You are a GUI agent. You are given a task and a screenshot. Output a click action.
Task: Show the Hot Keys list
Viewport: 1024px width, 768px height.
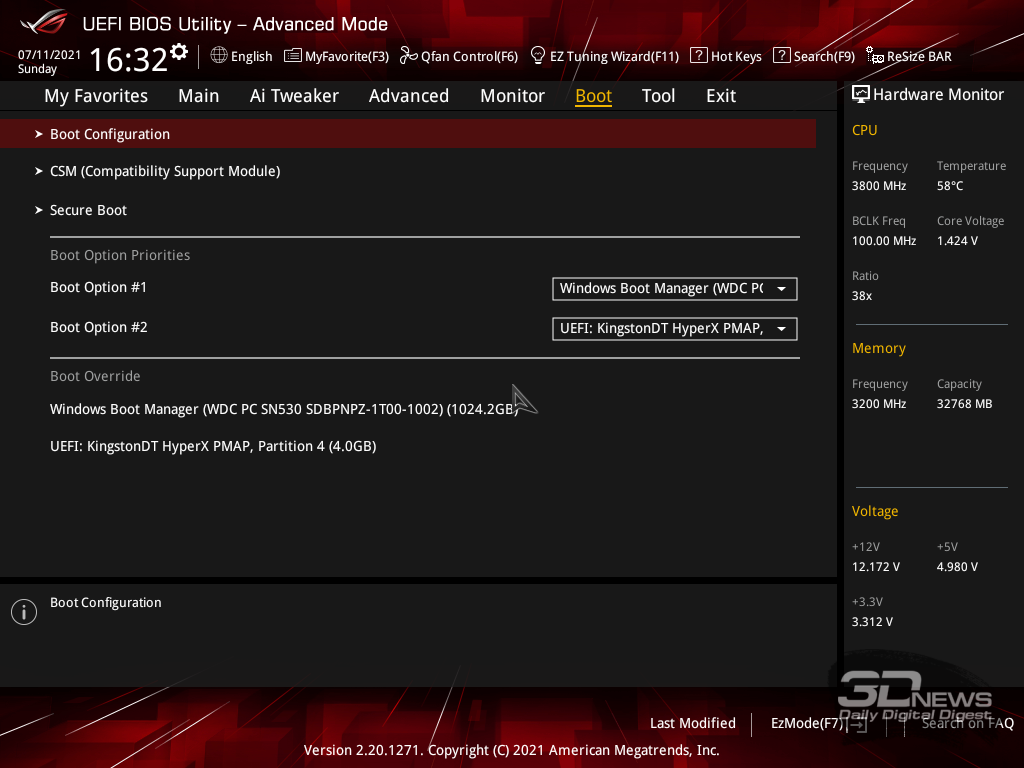pyautogui.click(x=736, y=56)
